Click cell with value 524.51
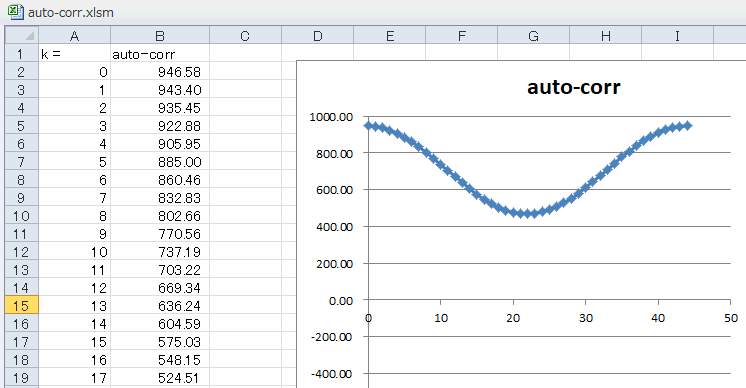Screen dimensions: 746x388 tap(160, 378)
